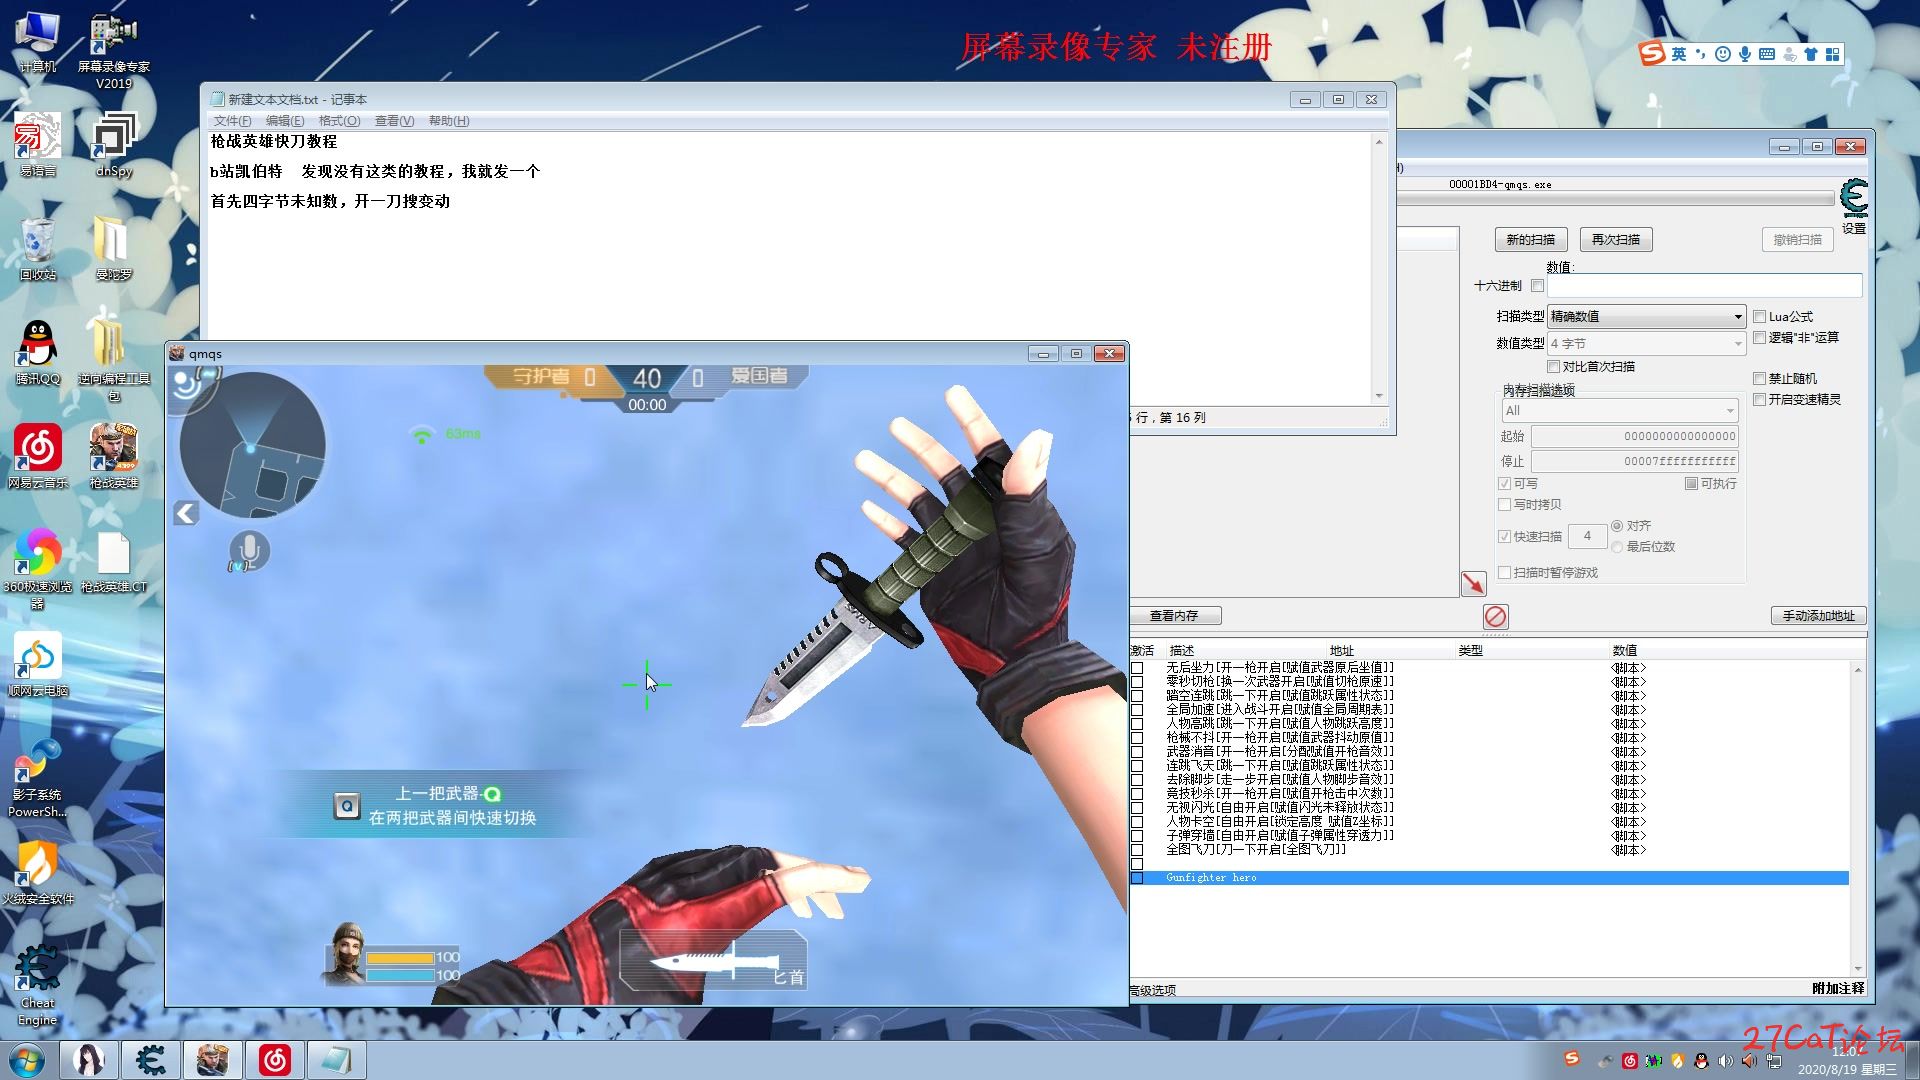
Task: Enable the 逻辑"非"运算 checkbox
Action: (x=1759, y=338)
